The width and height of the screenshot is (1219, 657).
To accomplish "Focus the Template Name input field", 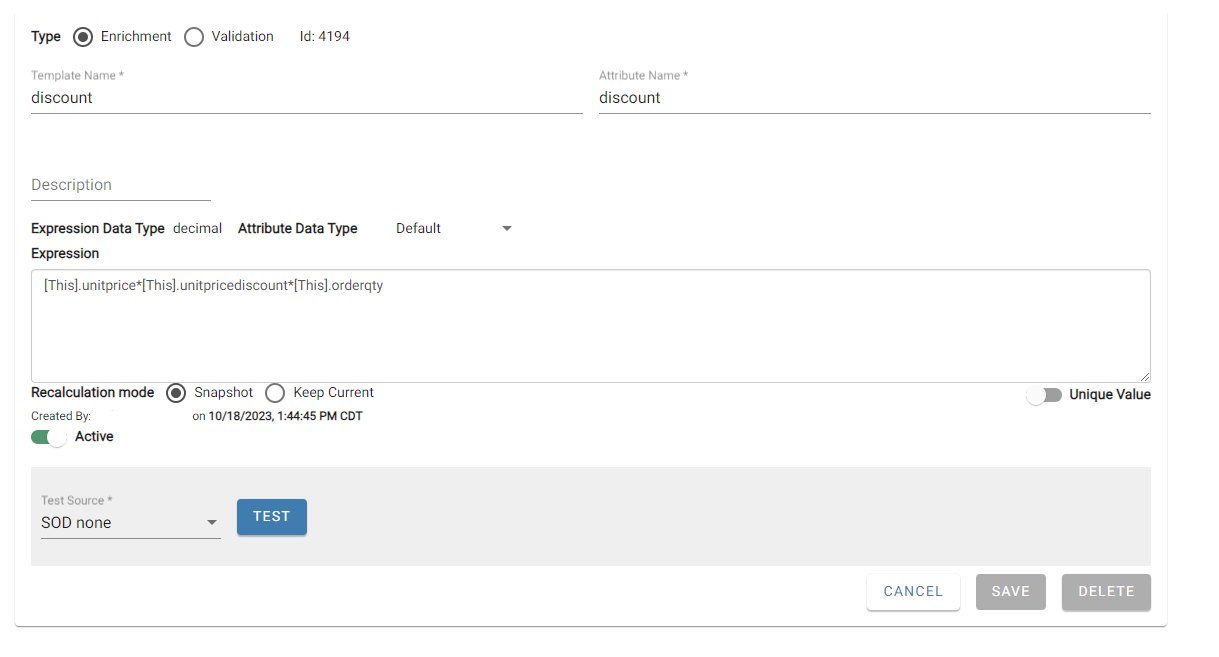I will (306, 98).
